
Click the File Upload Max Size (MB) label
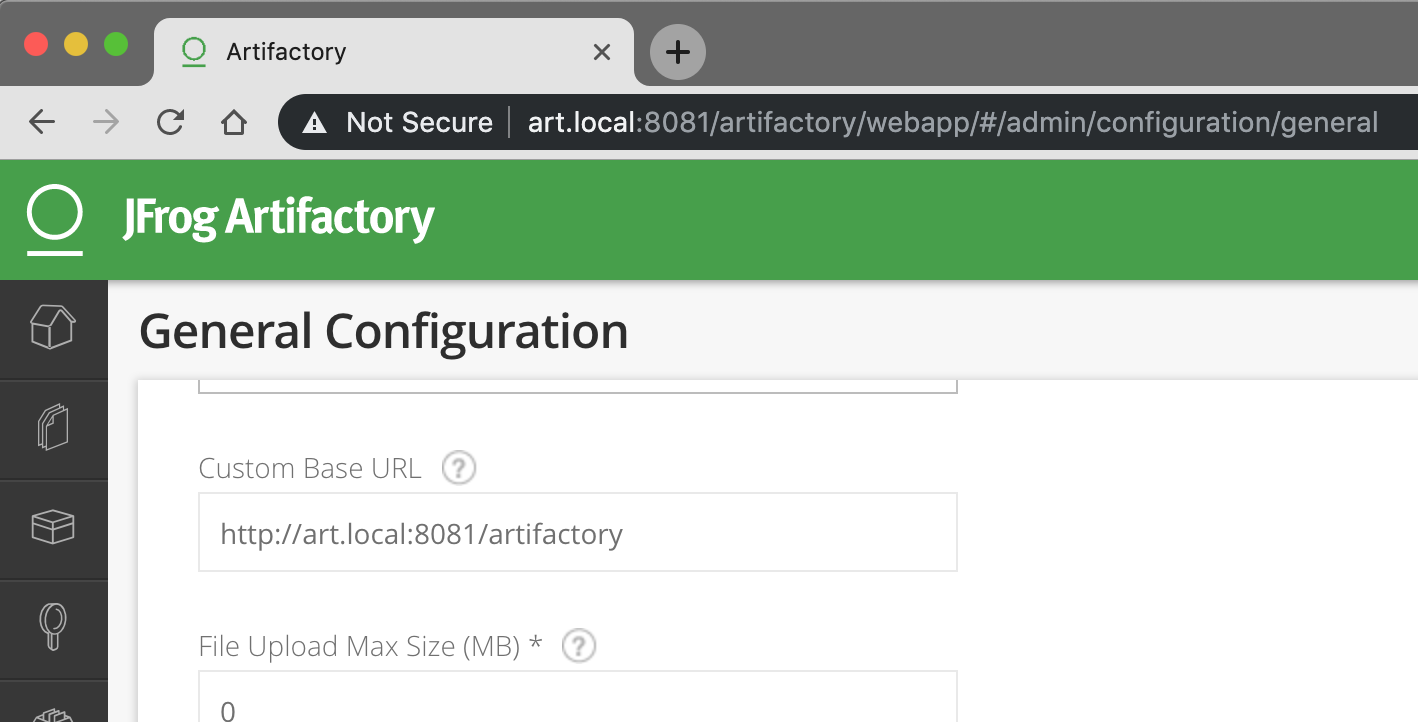pos(370,647)
